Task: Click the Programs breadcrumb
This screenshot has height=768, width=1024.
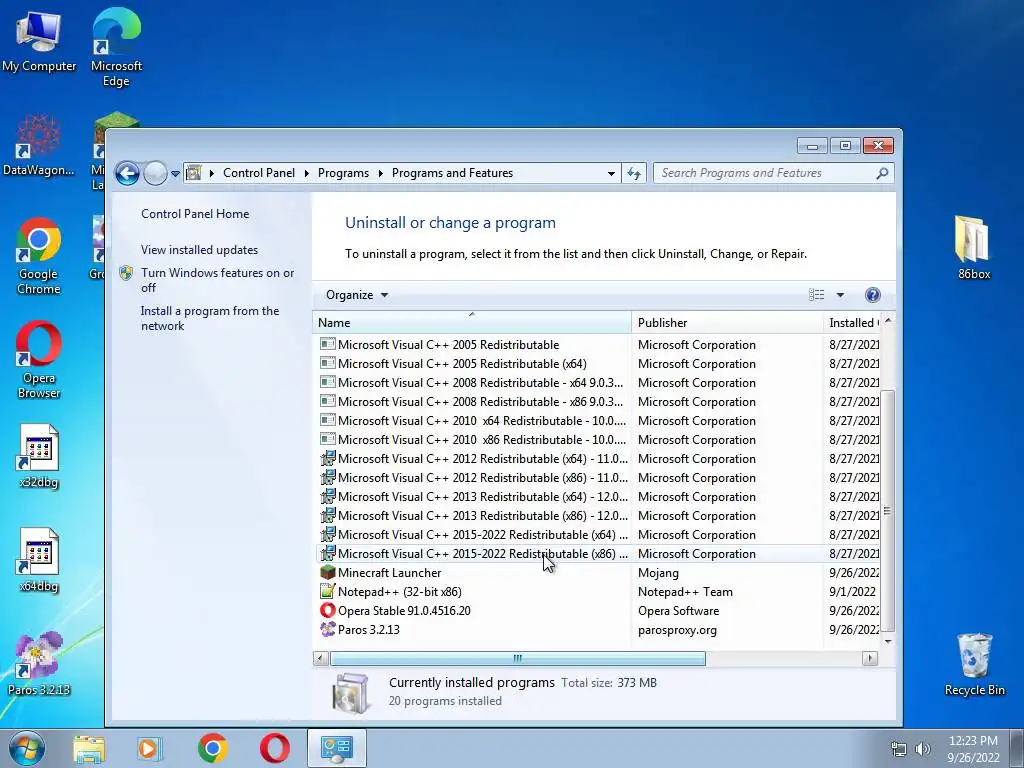Action: (x=344, y=173)
